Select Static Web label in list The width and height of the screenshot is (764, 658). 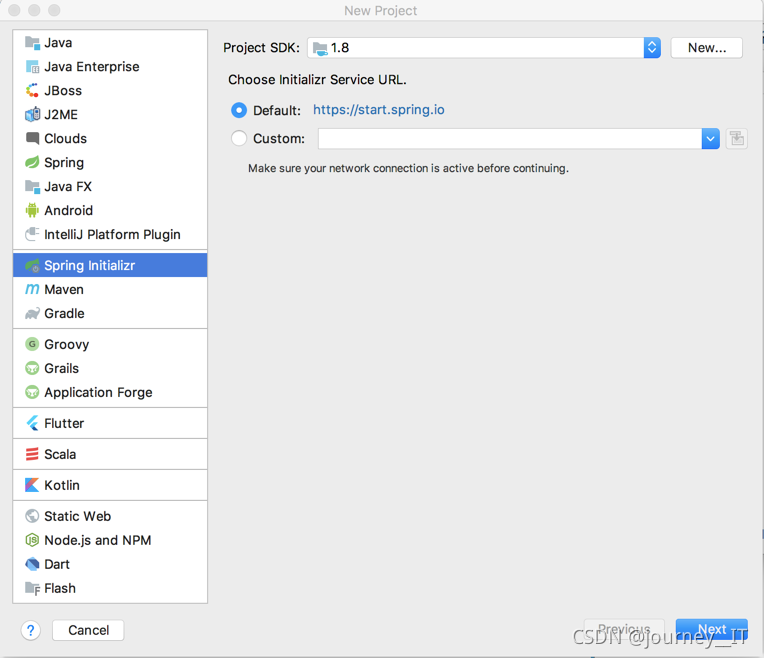tap(77, 516)
